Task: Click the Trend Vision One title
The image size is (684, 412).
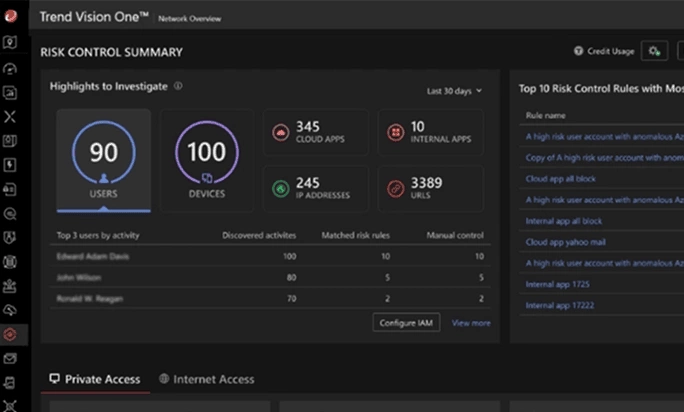Action: coord(94,17)
